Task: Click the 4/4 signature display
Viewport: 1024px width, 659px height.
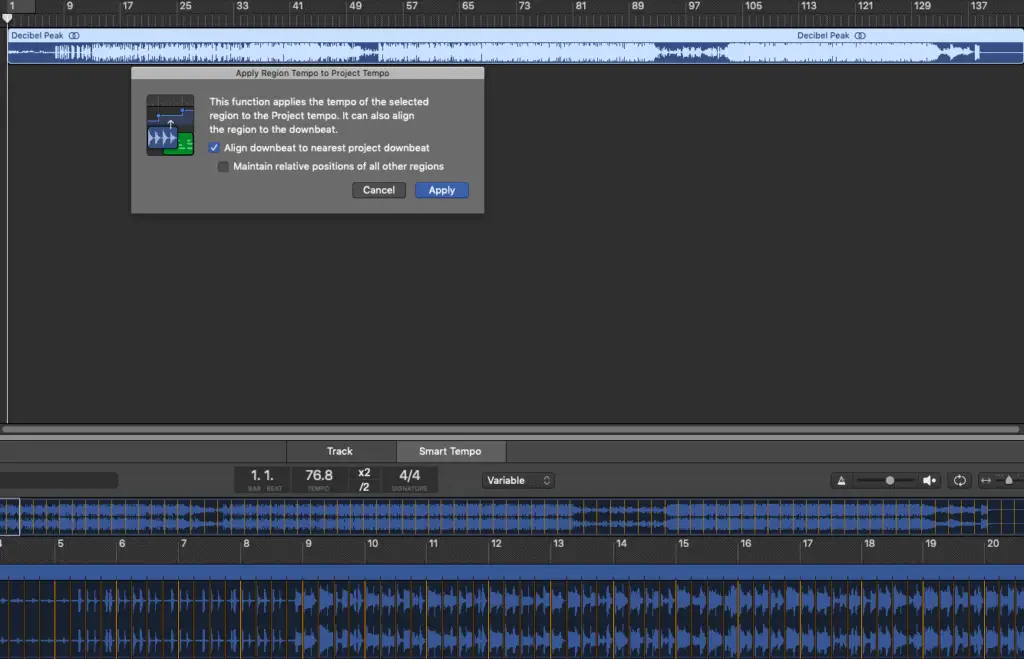Action: (x=409, y=479)
